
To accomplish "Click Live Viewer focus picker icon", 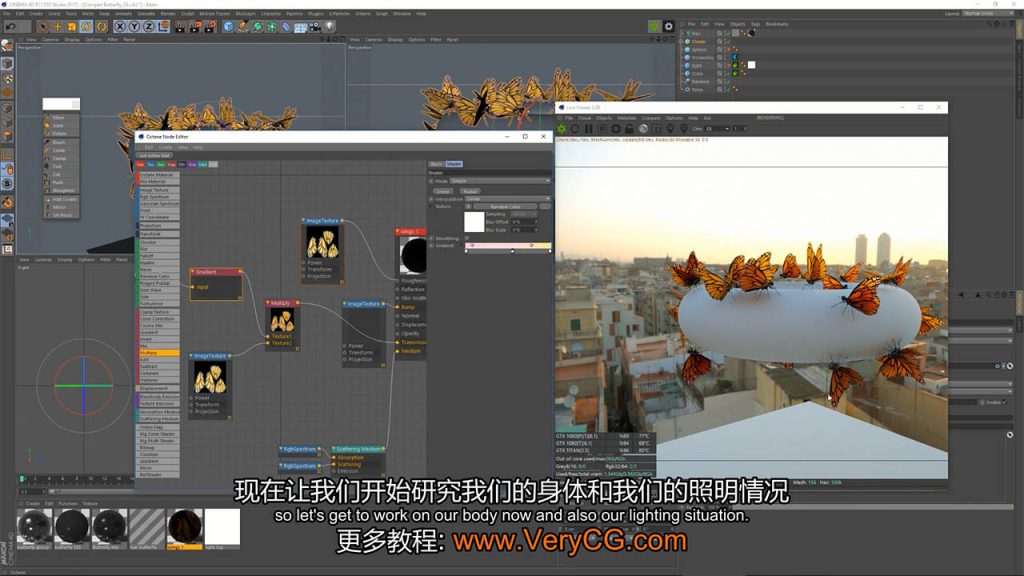I will tap(670, 129).
